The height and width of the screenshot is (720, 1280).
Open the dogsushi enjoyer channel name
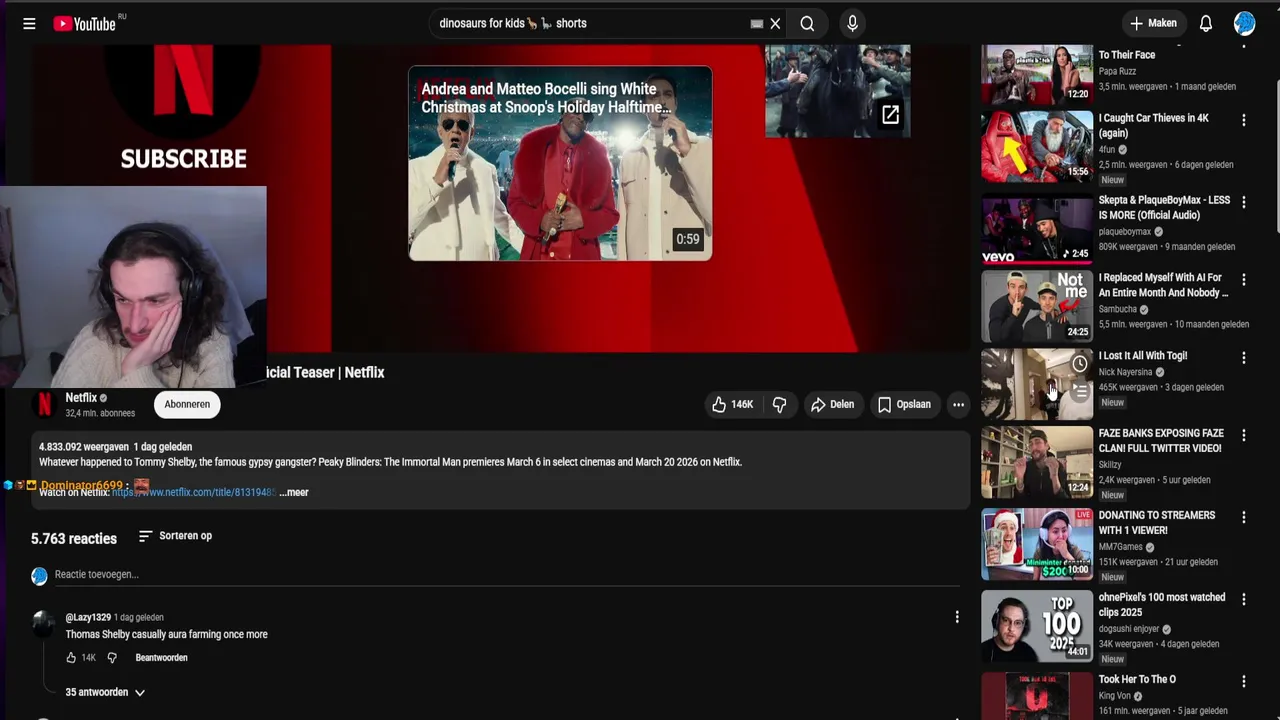1129,629
